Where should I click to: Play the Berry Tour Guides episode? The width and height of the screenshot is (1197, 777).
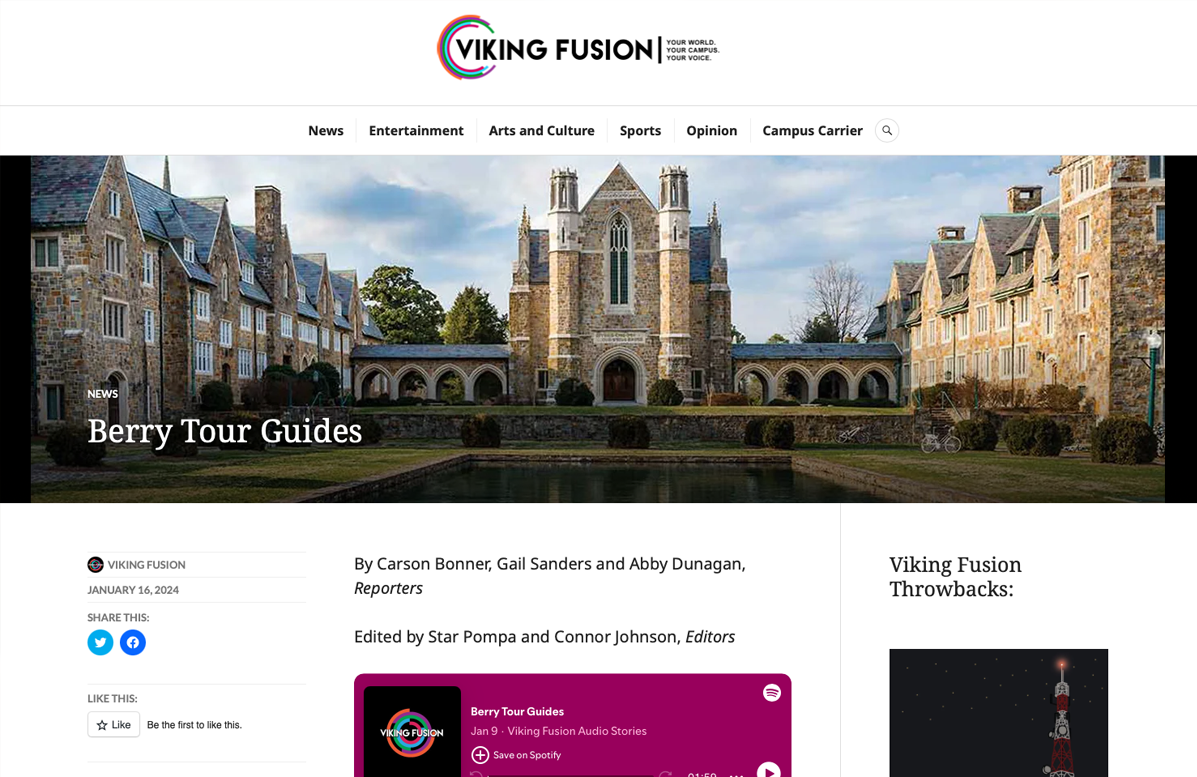(768, 770)
